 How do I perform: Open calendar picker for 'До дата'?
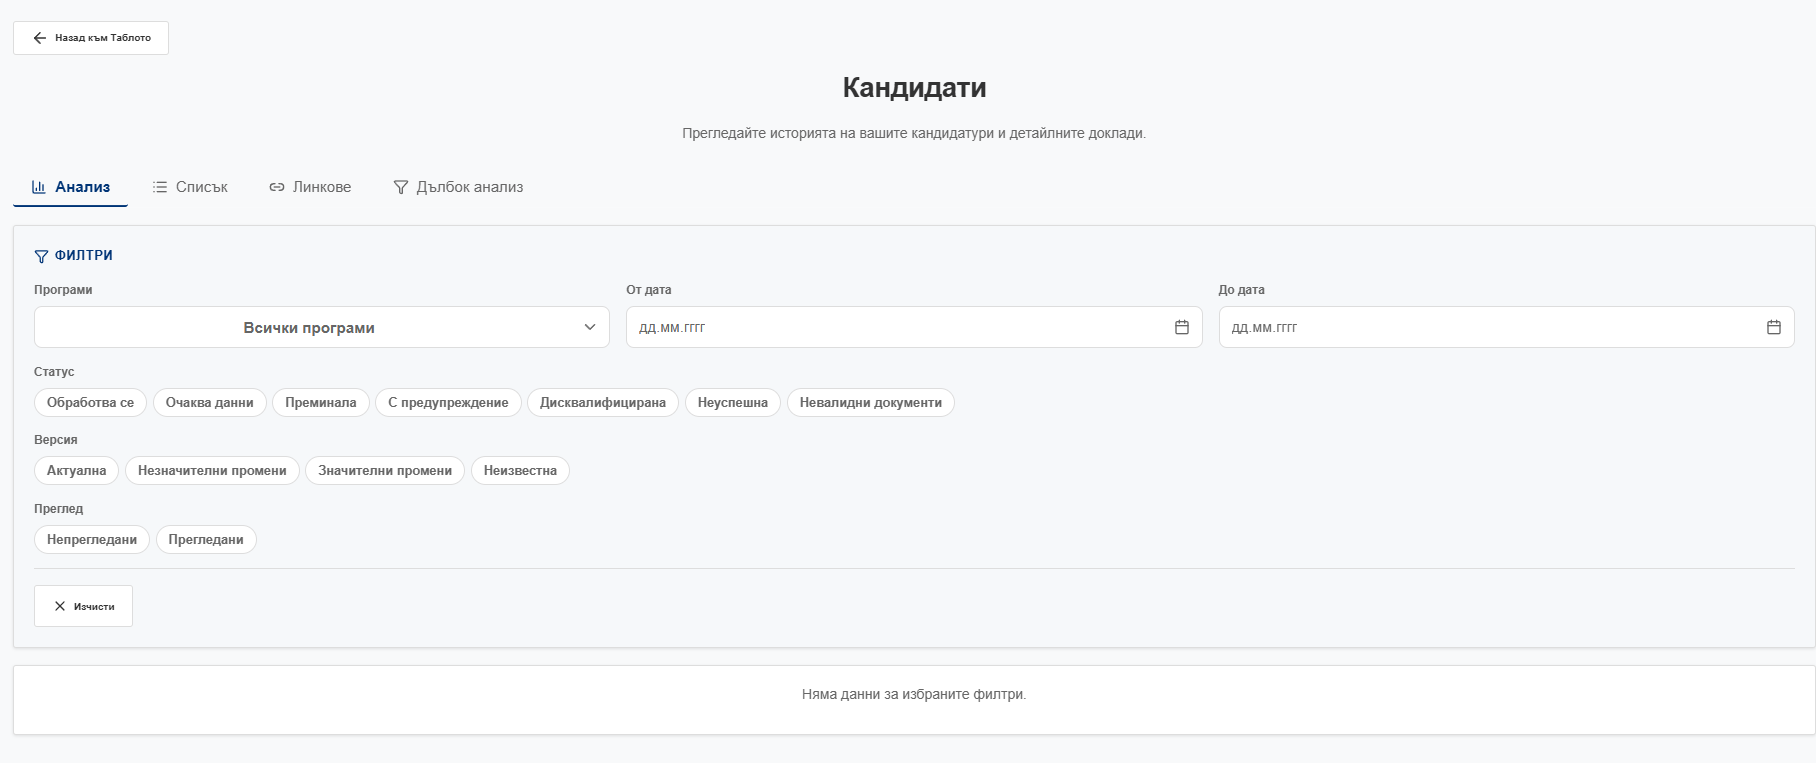[1774, 327]
